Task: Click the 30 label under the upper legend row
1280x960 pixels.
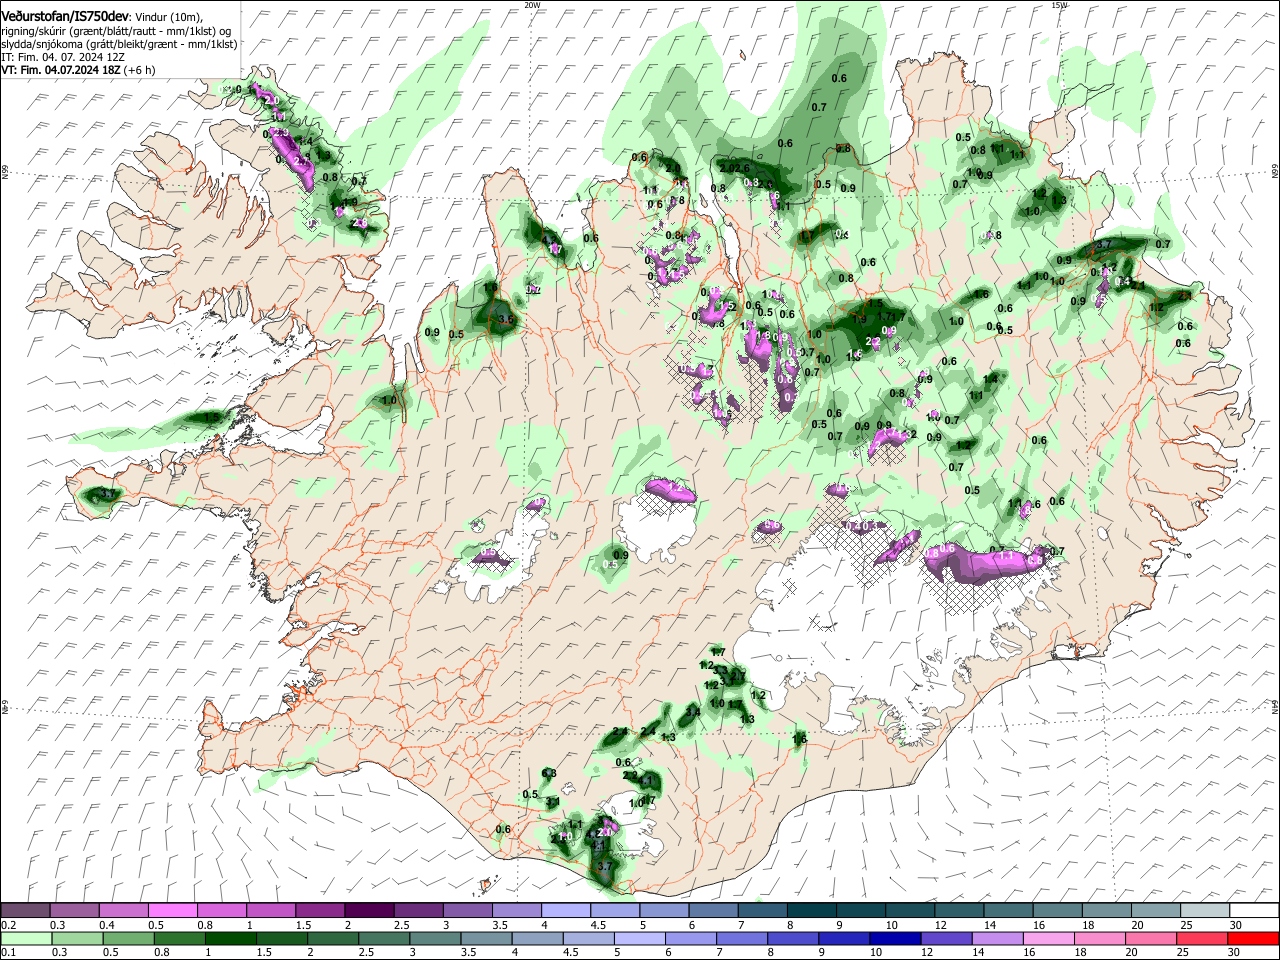Action: tap(1235, 925)
